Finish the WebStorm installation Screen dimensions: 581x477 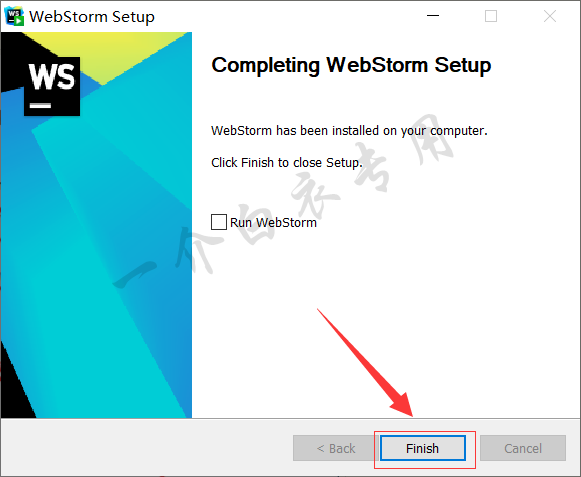pos(422,448)
